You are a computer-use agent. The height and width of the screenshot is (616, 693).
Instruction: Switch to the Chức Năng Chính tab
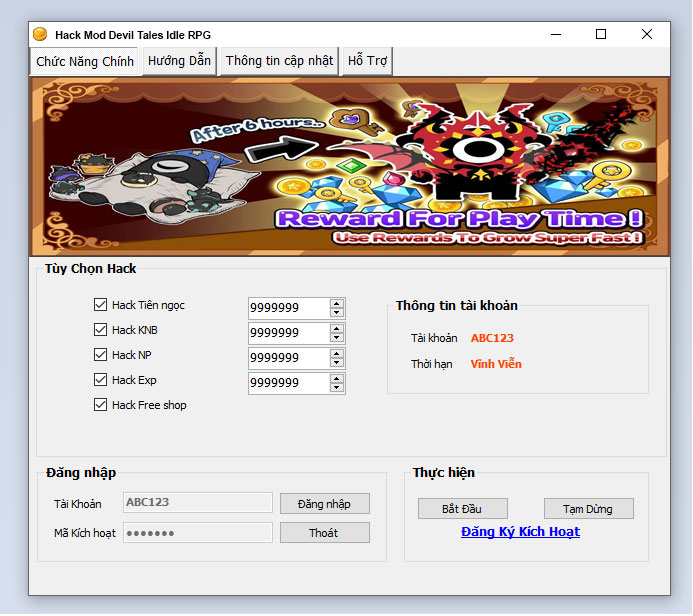[85, 61]
